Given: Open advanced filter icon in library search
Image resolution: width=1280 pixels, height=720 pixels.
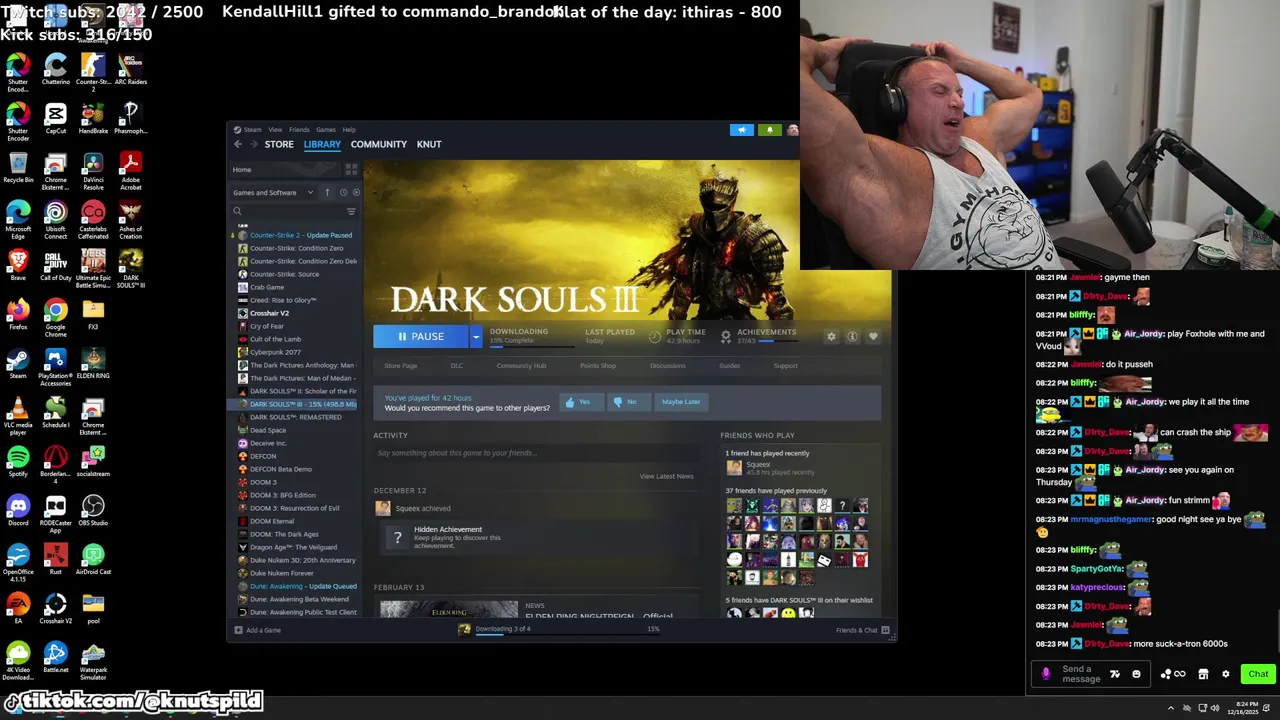Looking at the screenshot, I should click(351, 211).
